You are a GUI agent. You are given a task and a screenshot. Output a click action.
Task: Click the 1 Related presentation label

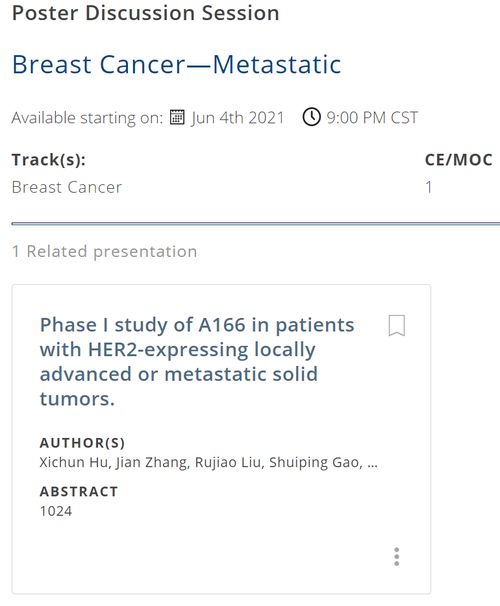104,252
